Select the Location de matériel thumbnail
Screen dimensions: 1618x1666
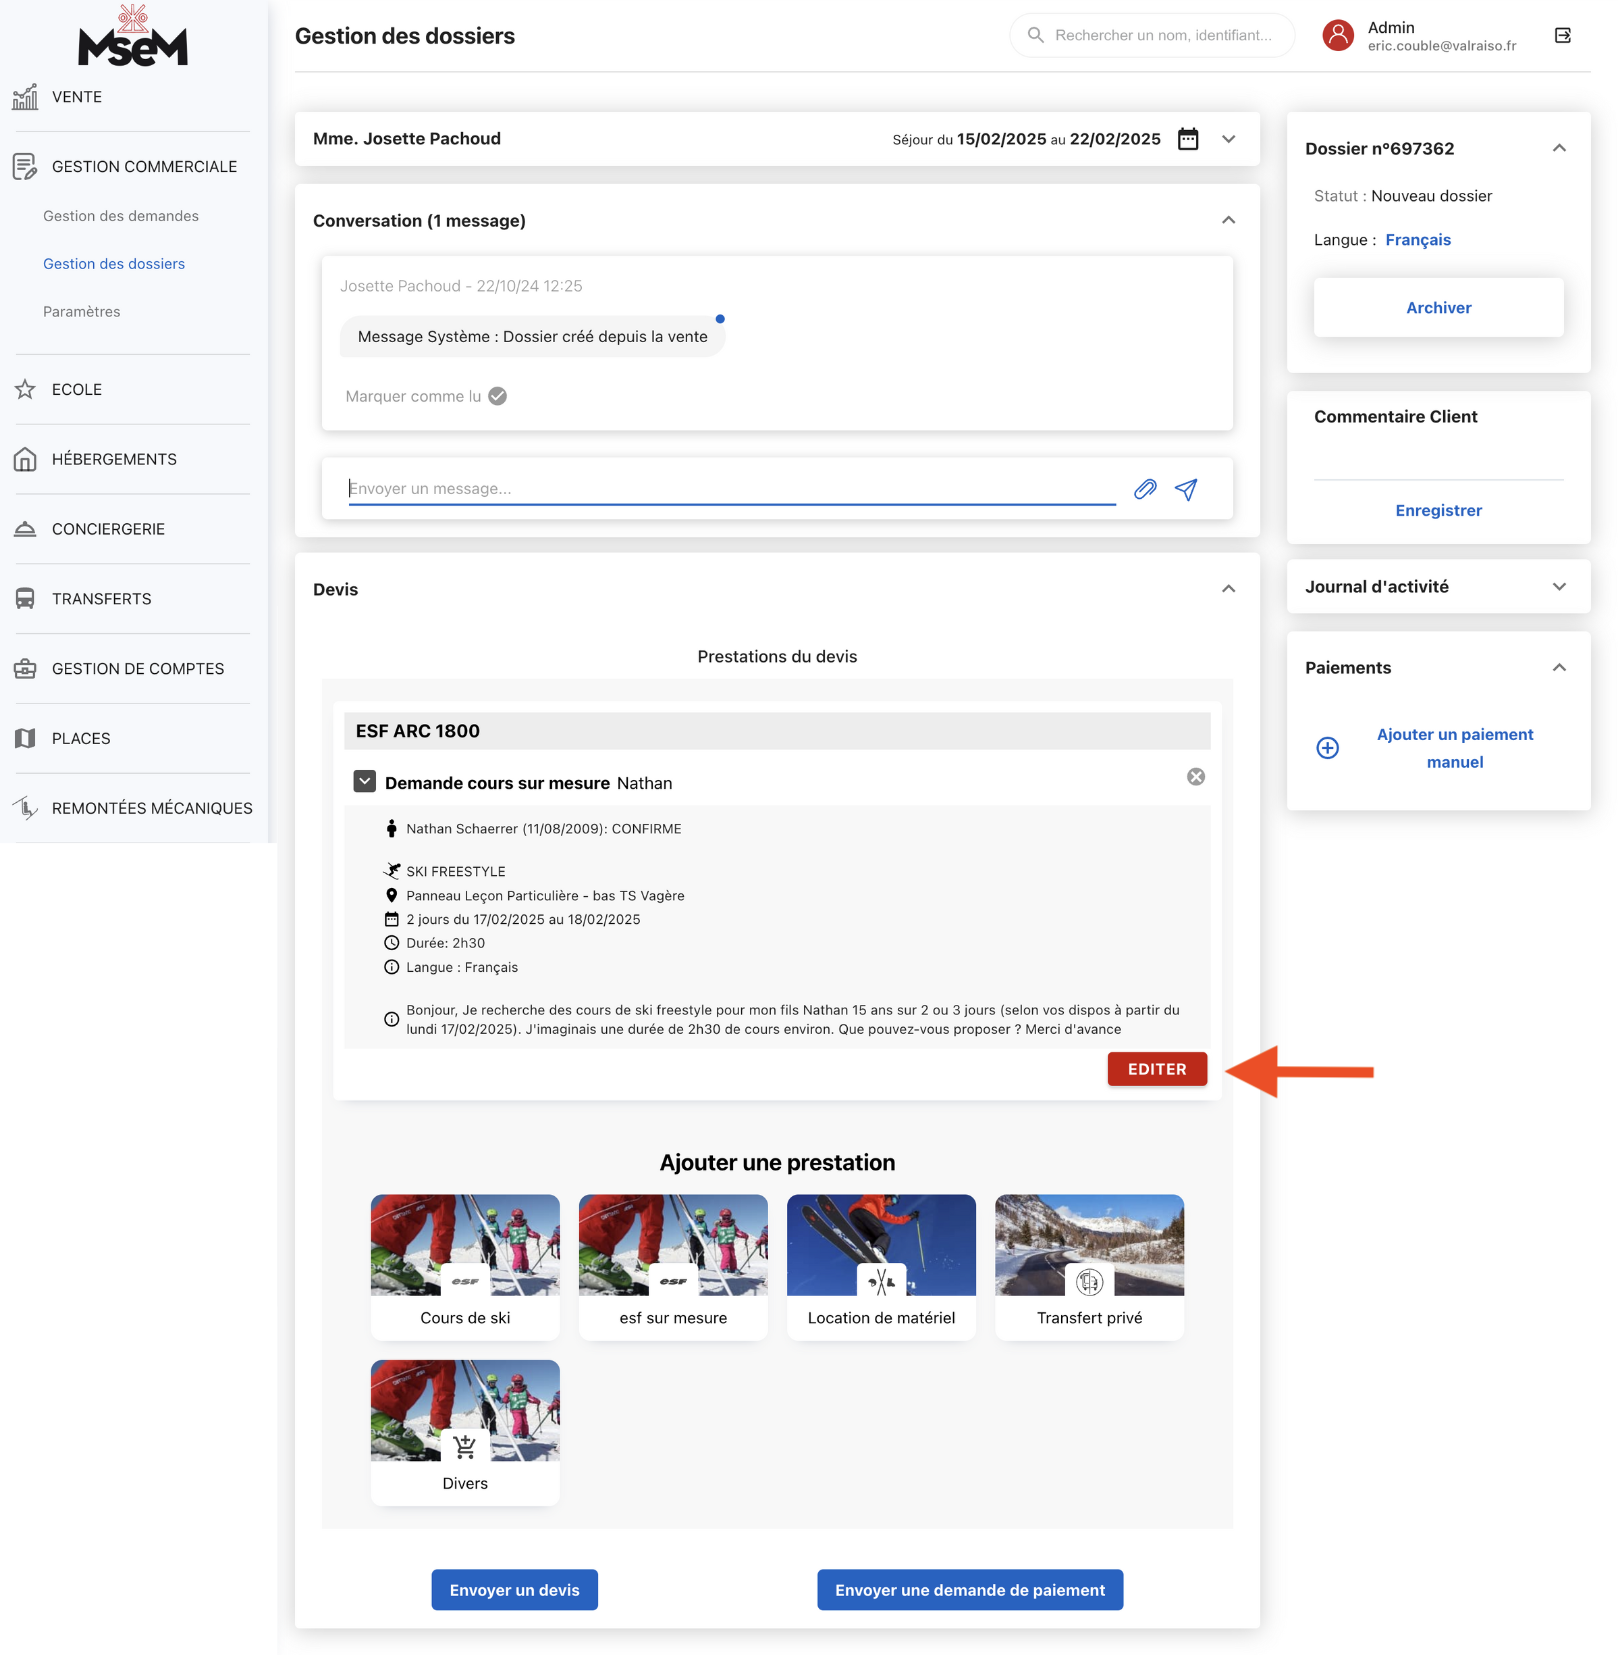click(881, 1265)
